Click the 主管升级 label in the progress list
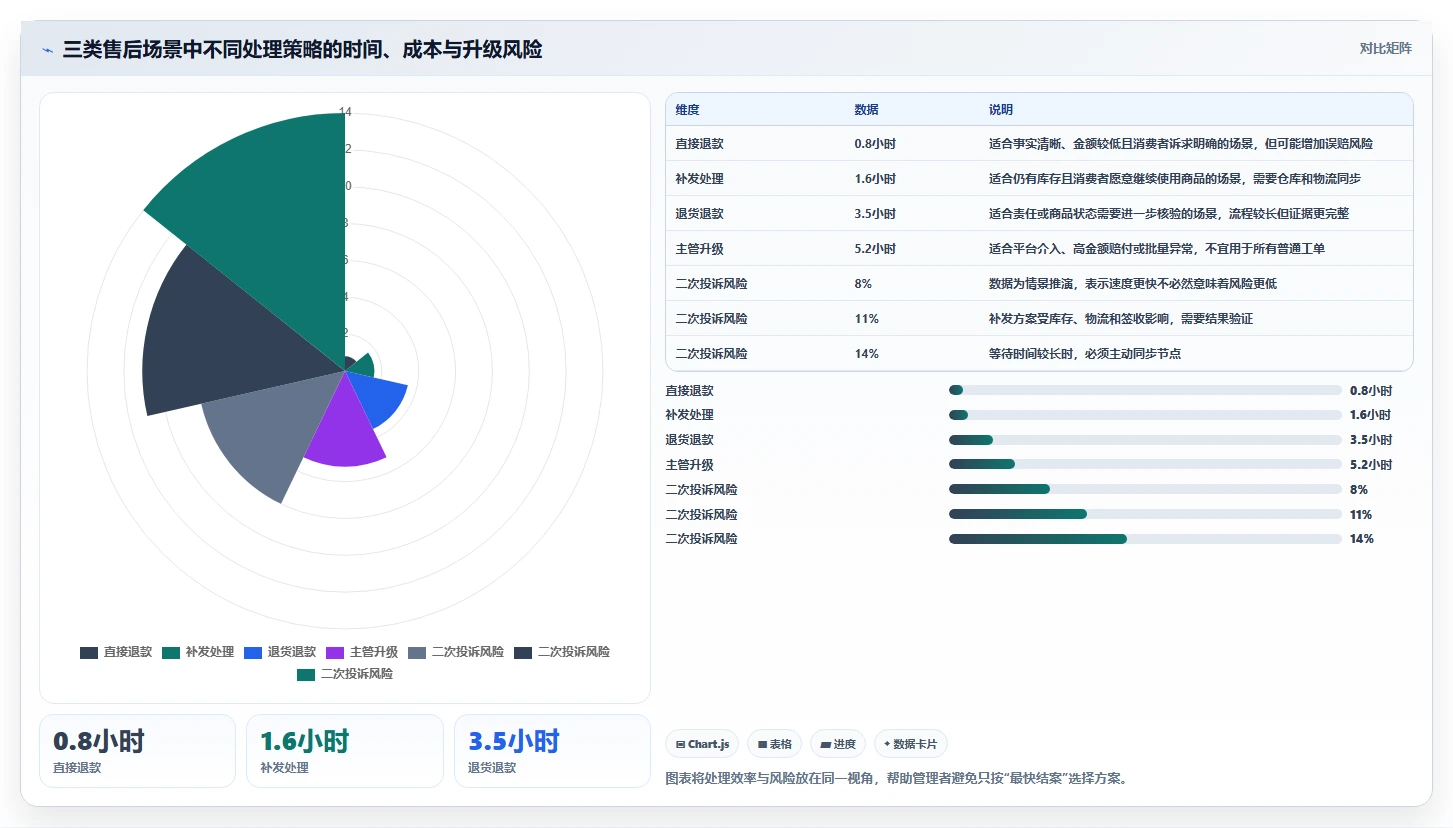The image size is (1453, 828). tap(690, 464)
